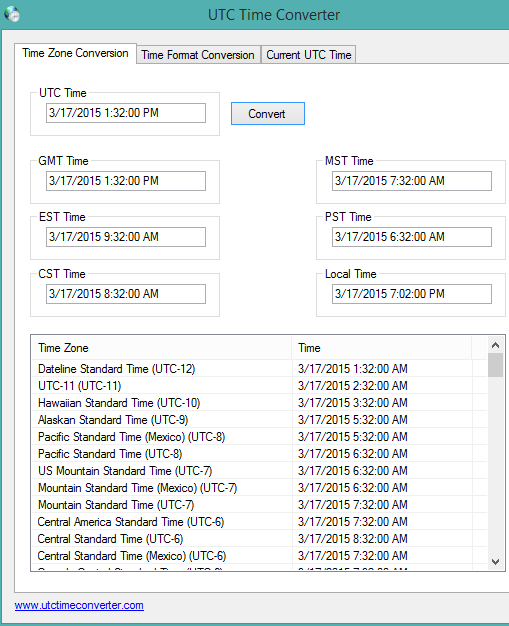Image resolution: width=509 pixels, height=626 pixels.
Task: Click the MST Time text box
Action: pyautogui.click(x=412, y=181)
